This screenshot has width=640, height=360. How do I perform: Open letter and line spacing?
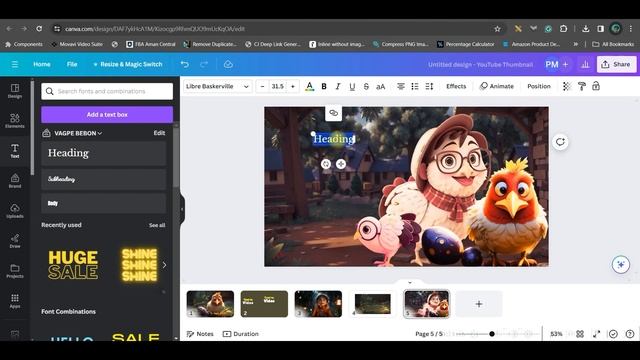[x=429, y=87]
